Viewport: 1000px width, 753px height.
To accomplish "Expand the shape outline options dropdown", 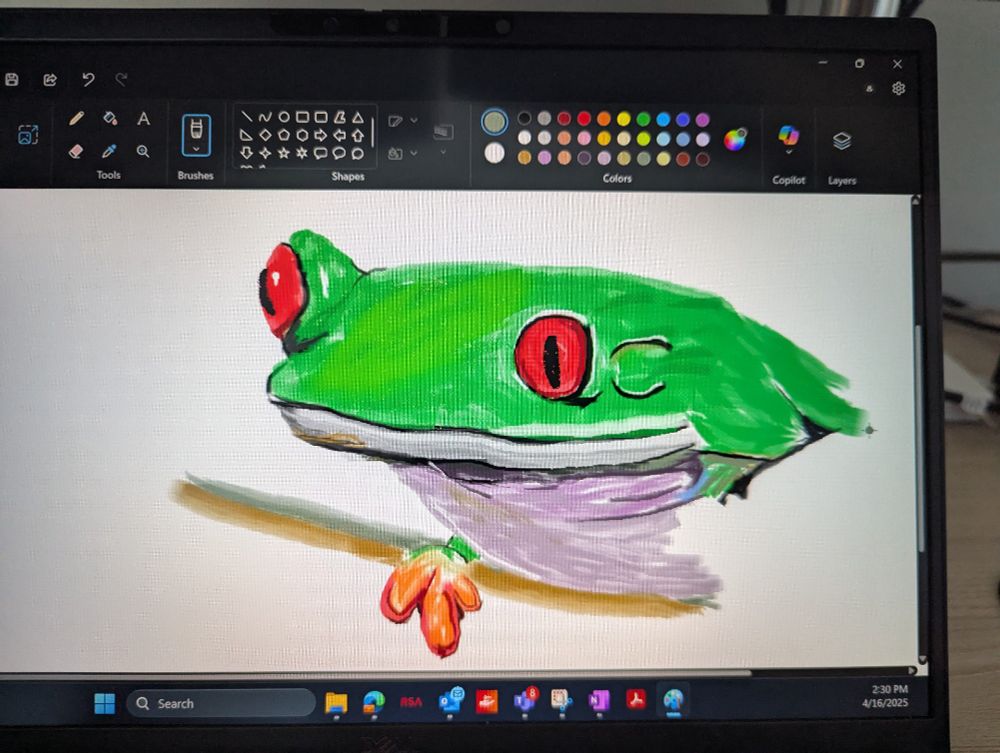I will [414, 120].
